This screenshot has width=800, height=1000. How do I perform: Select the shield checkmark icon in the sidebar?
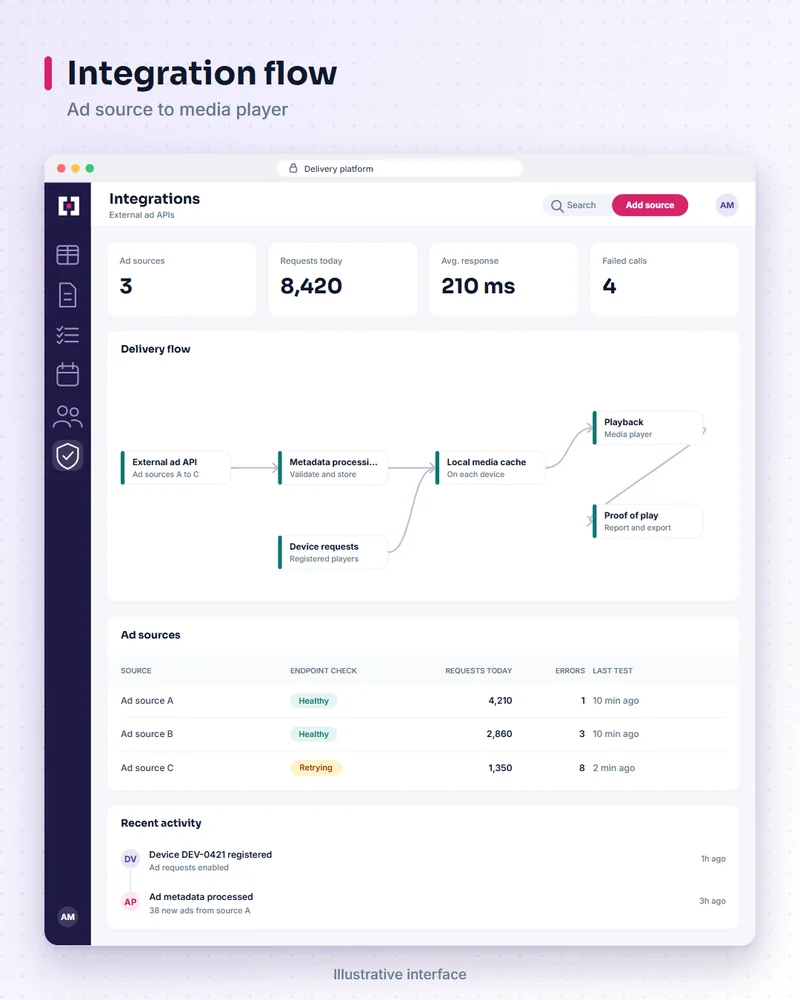tap(68, 455)
